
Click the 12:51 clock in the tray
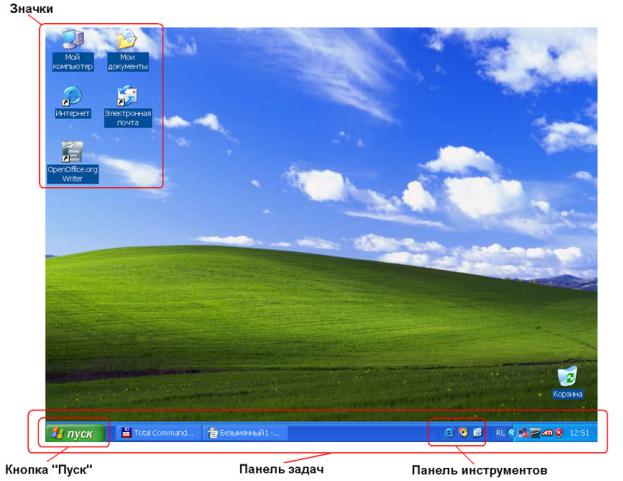pos(579,433)
